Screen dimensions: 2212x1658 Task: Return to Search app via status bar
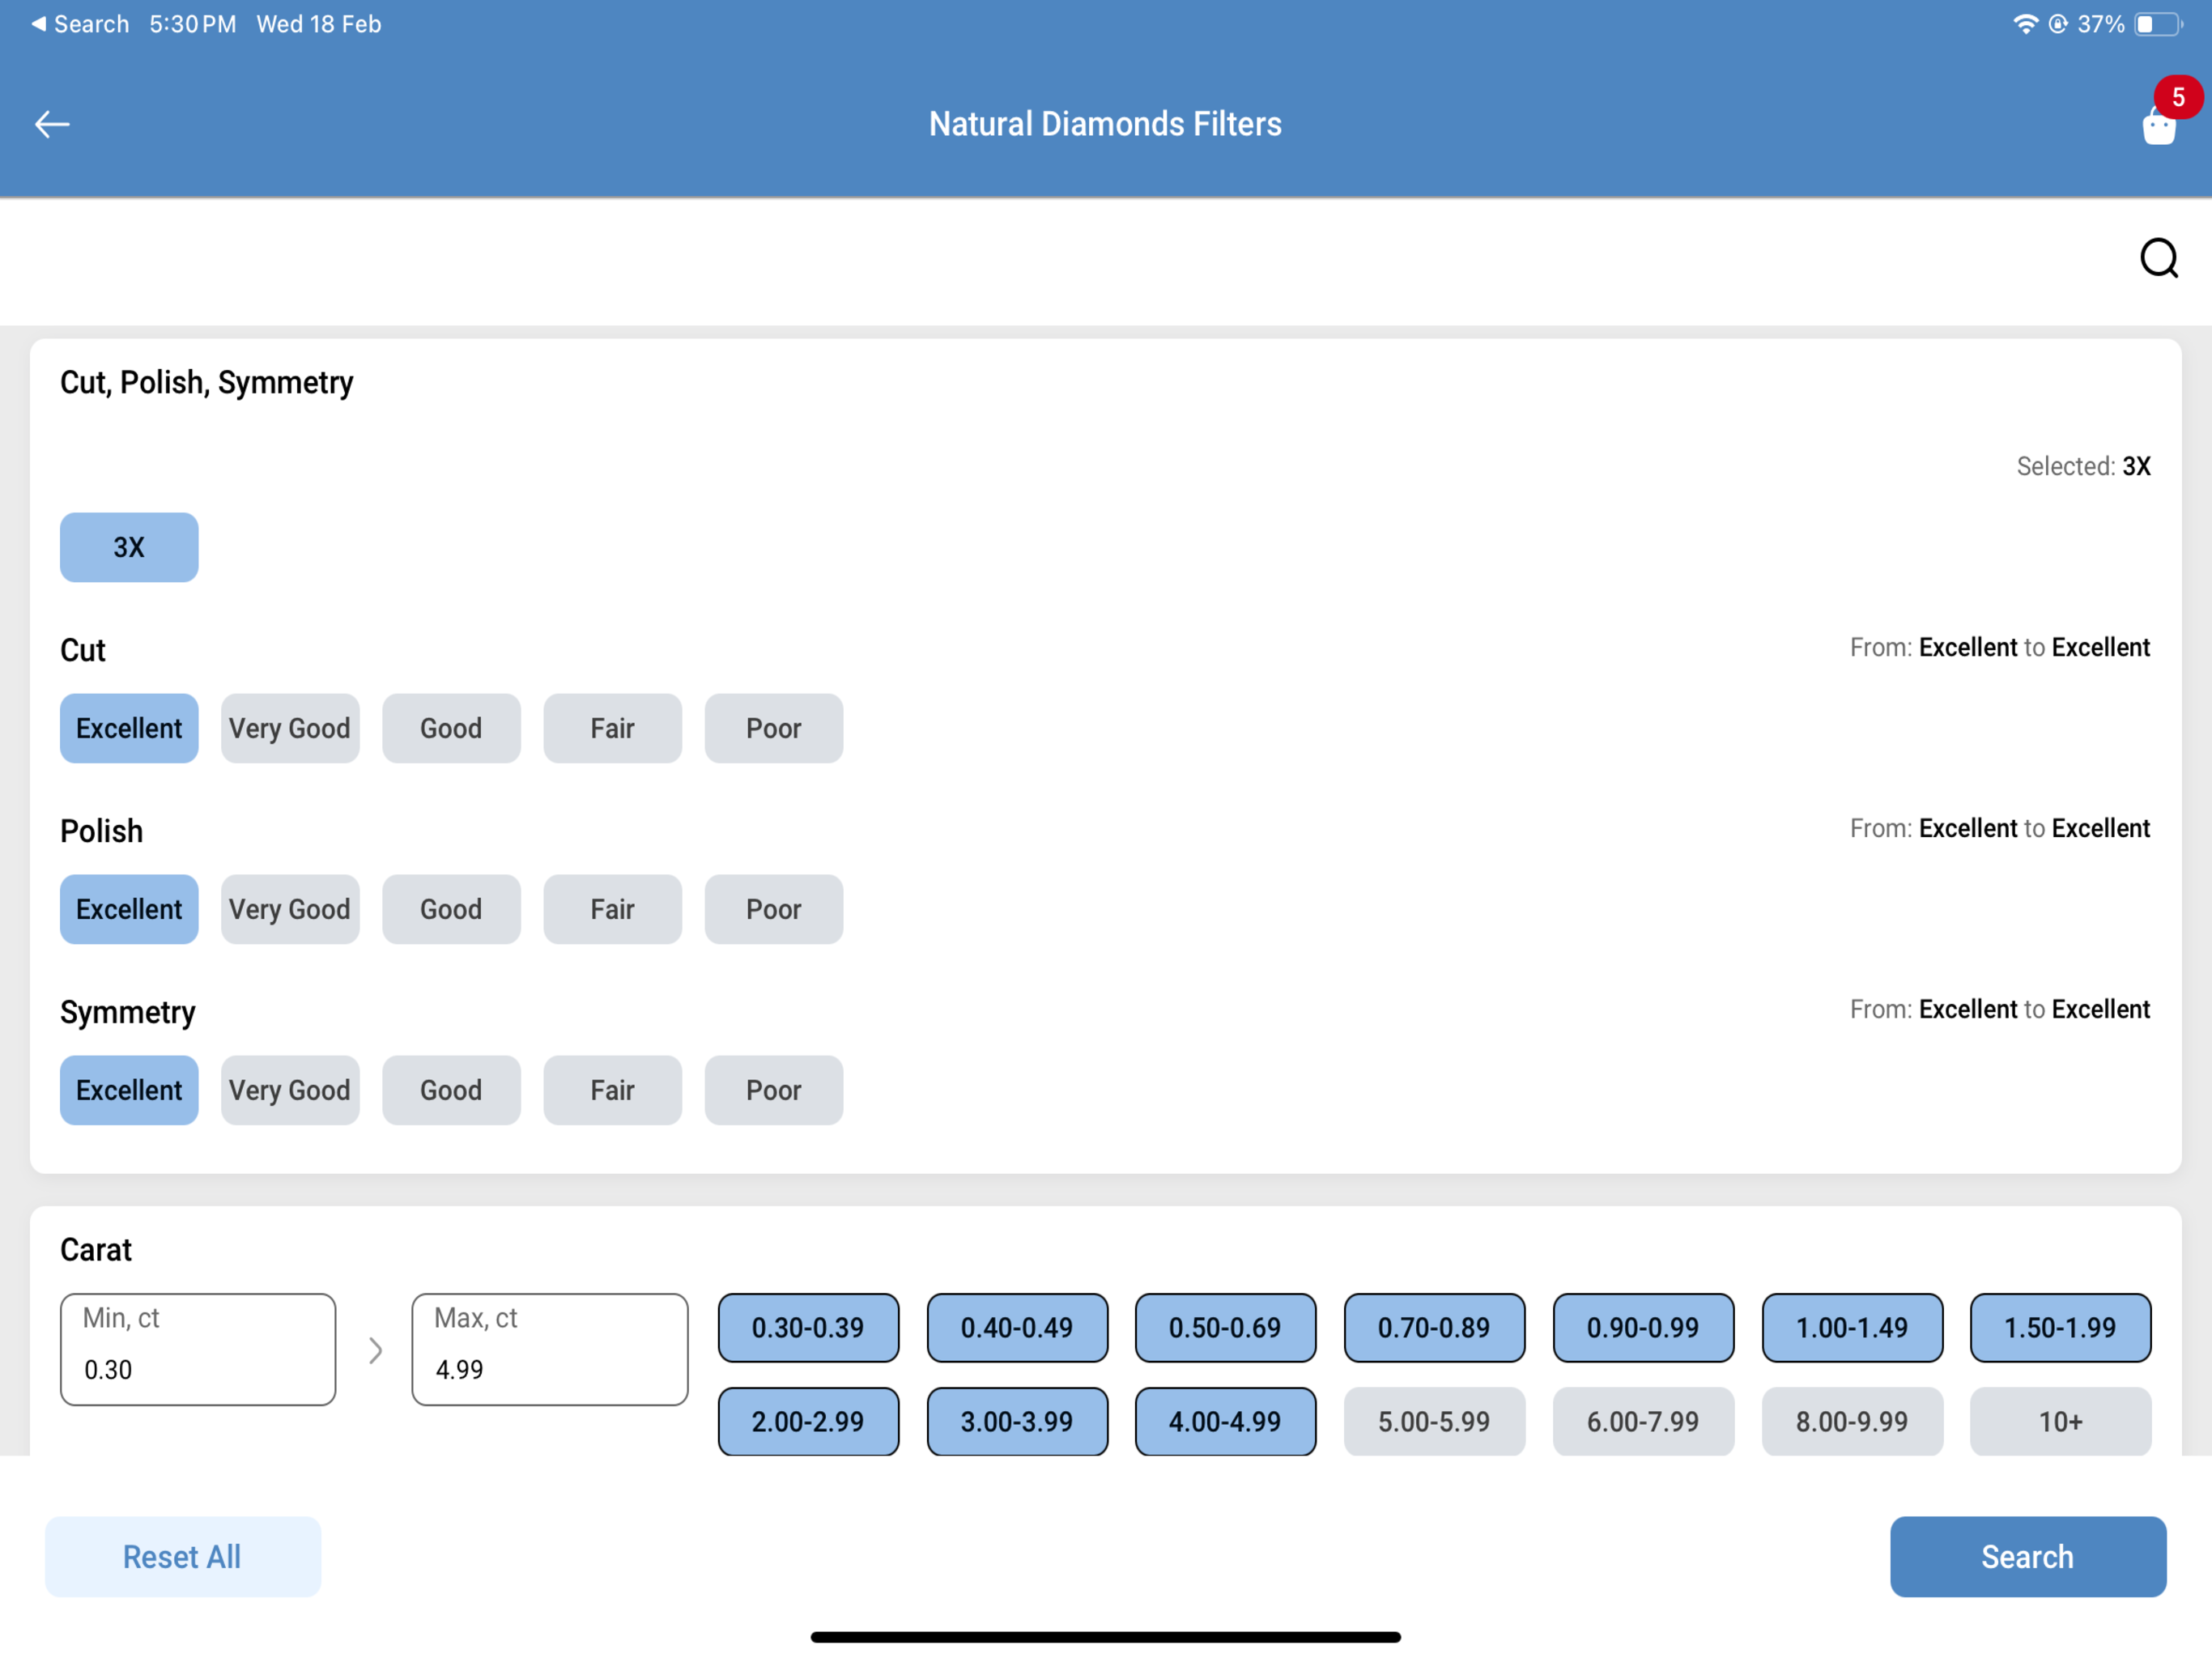coord(80,24)
